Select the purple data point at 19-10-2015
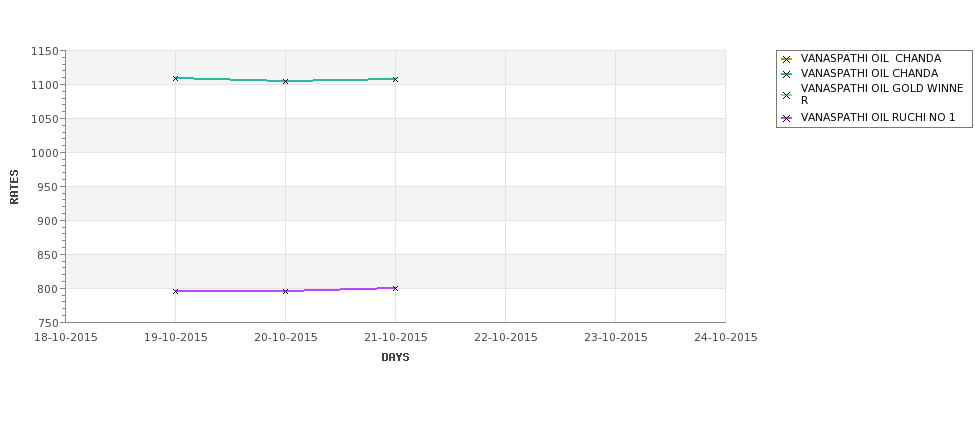The image size is (975, 429). (x=175, y=291)
